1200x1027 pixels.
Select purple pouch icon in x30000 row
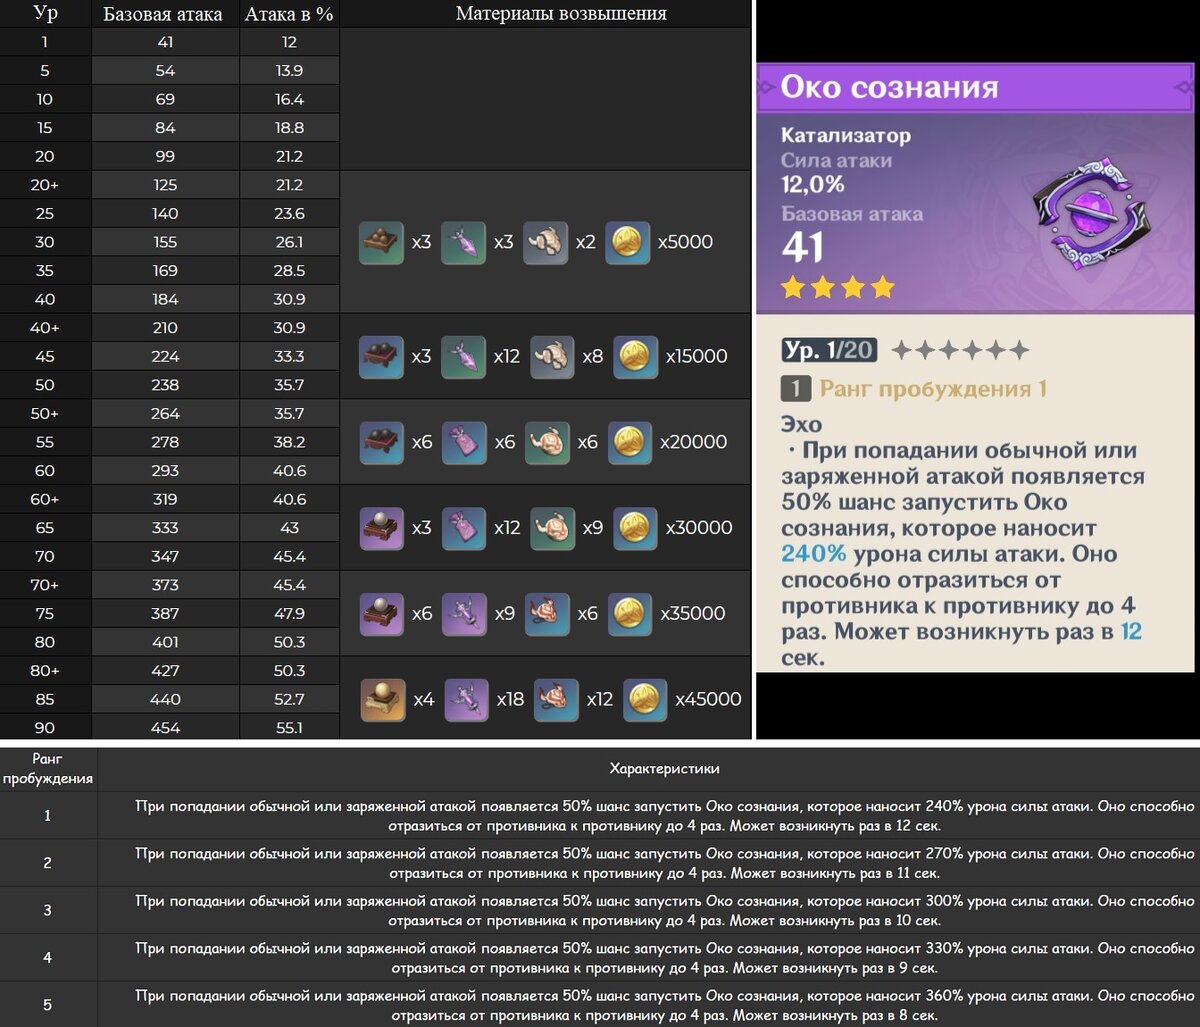coord(463,528)
